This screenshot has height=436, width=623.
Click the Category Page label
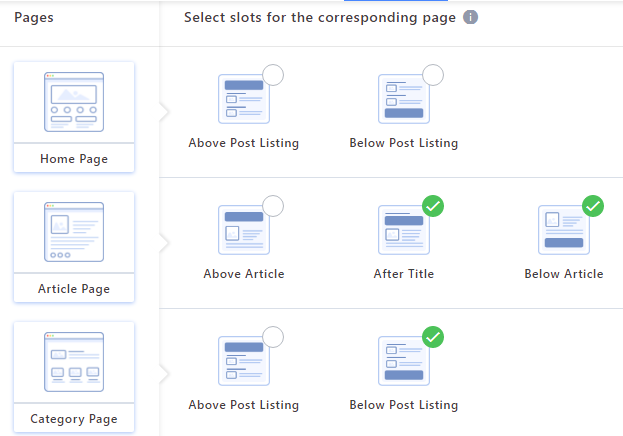click(x=74, y=419)
